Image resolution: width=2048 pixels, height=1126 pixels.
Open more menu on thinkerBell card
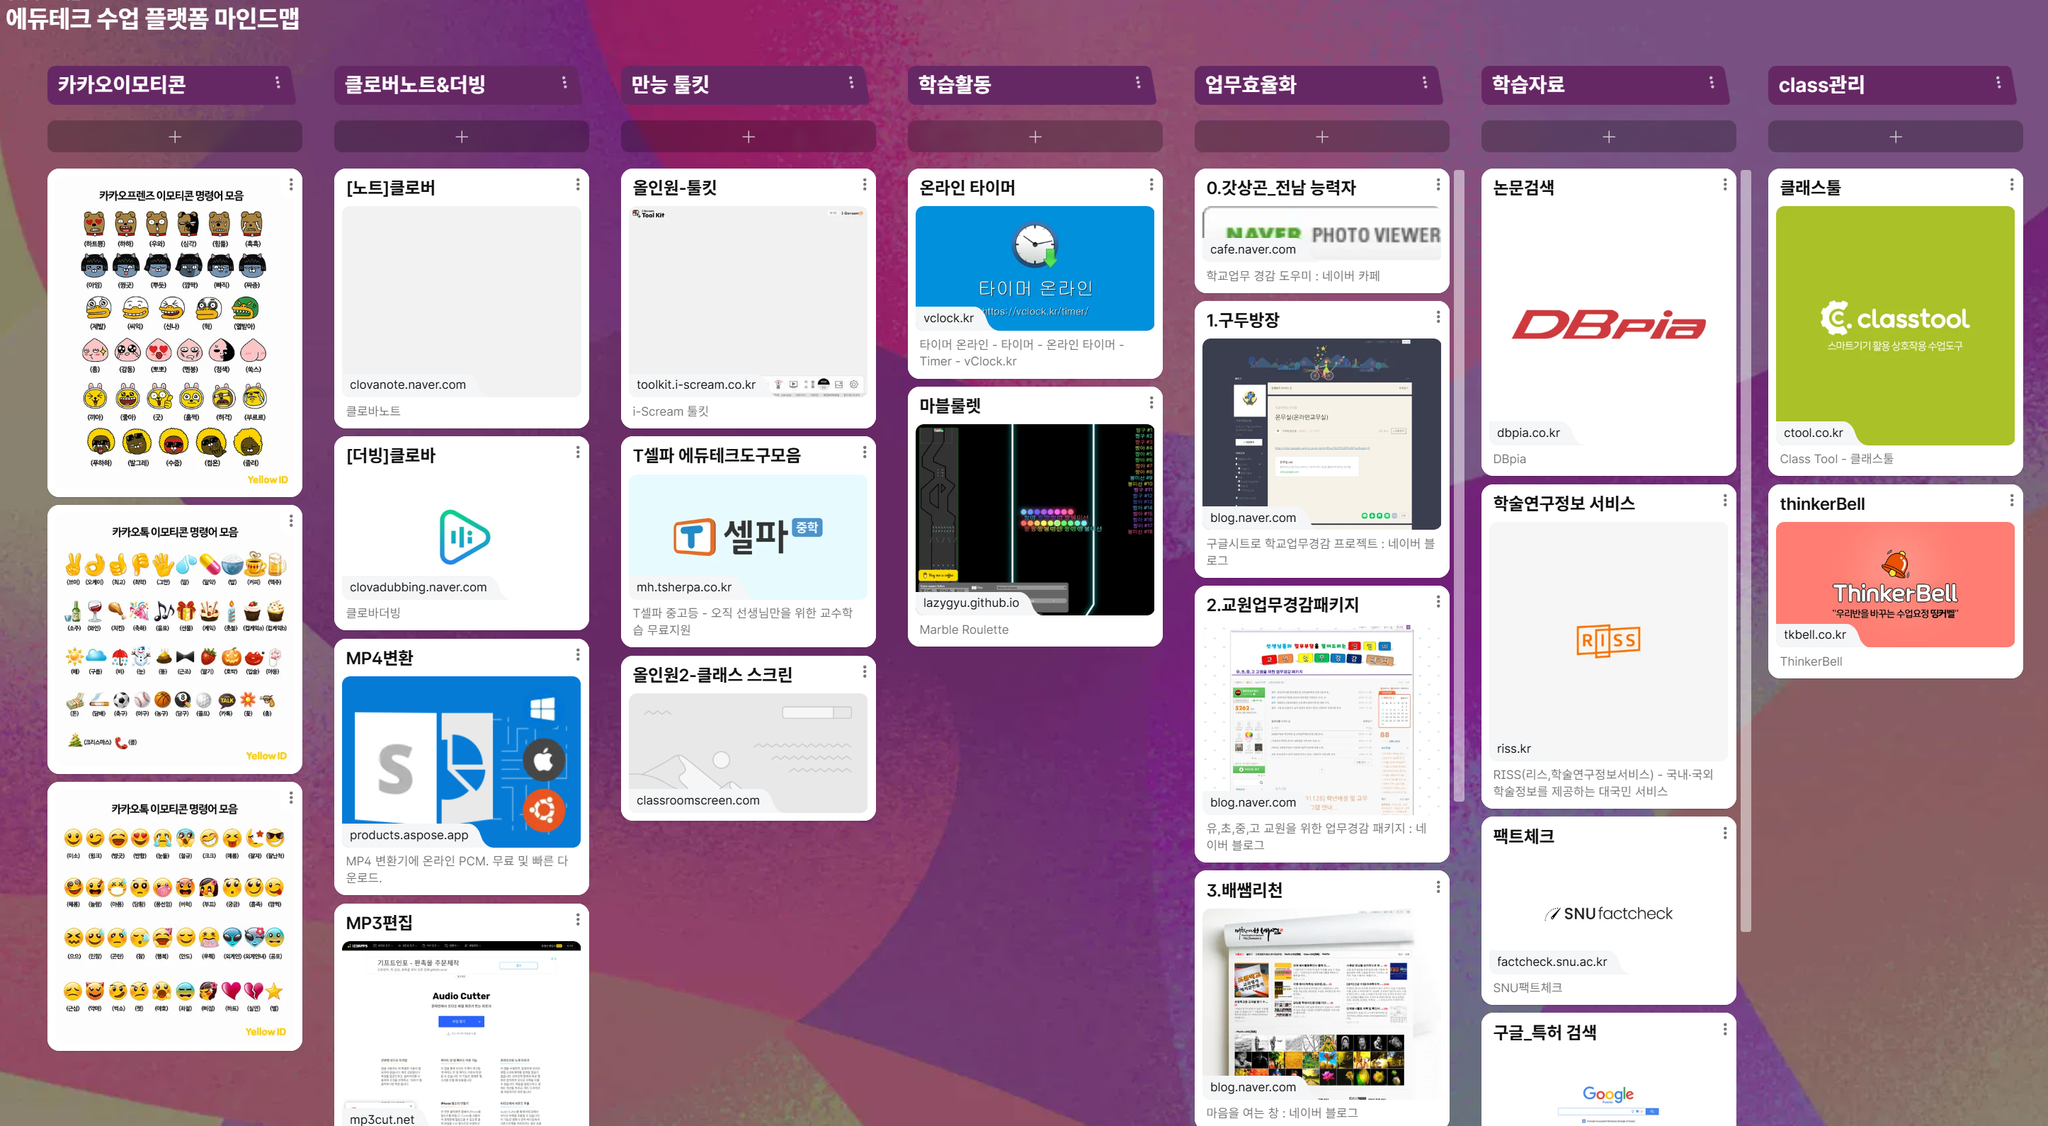[2011, 501]
